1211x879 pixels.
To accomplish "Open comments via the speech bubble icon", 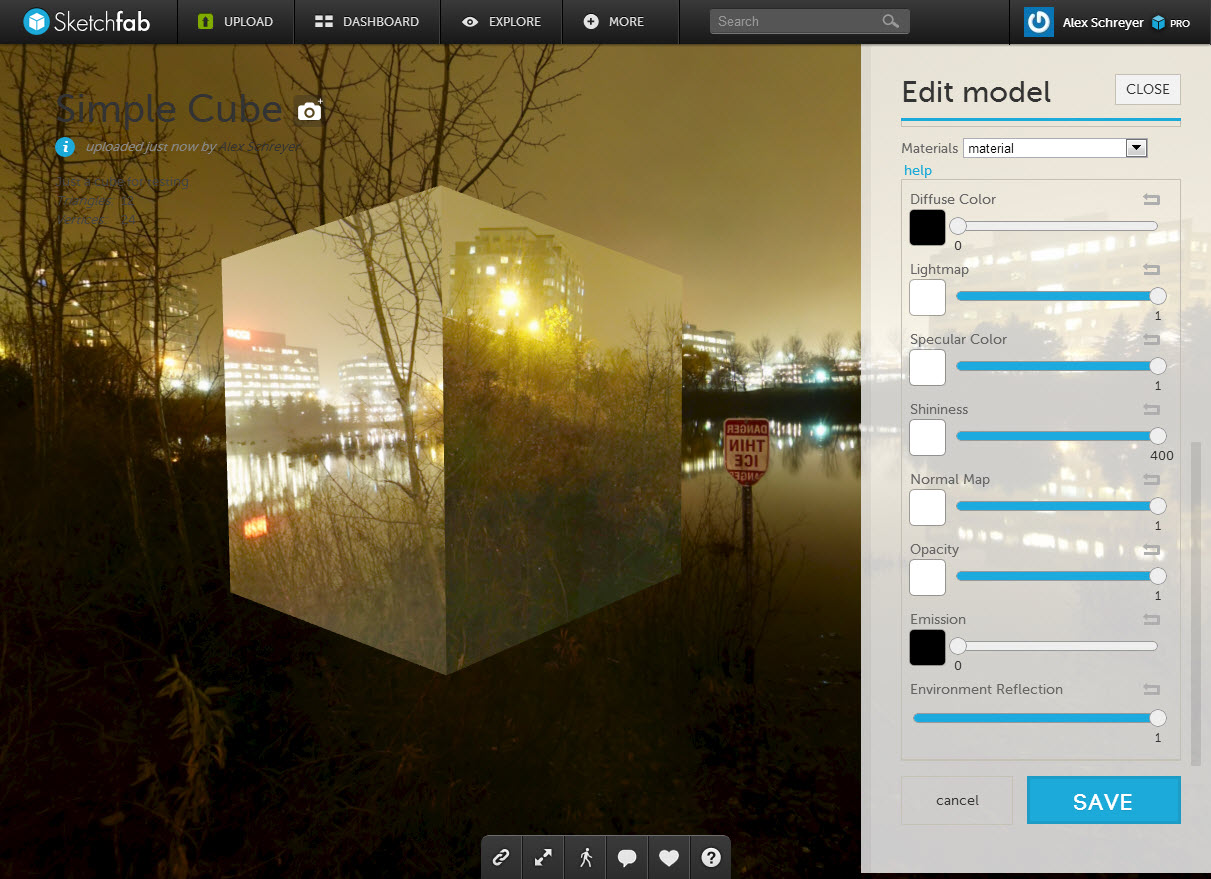I will 627,857.
